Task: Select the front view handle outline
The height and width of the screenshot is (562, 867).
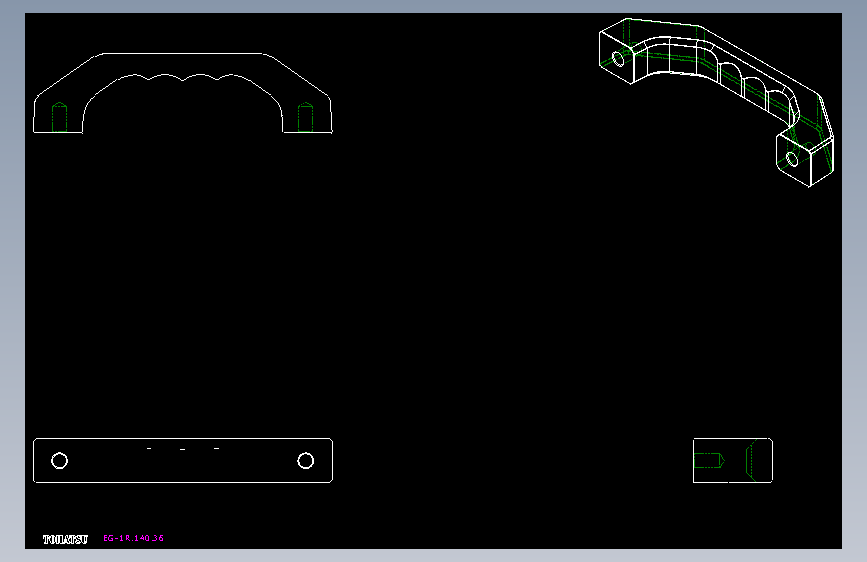Action: [x=183, y=93]
